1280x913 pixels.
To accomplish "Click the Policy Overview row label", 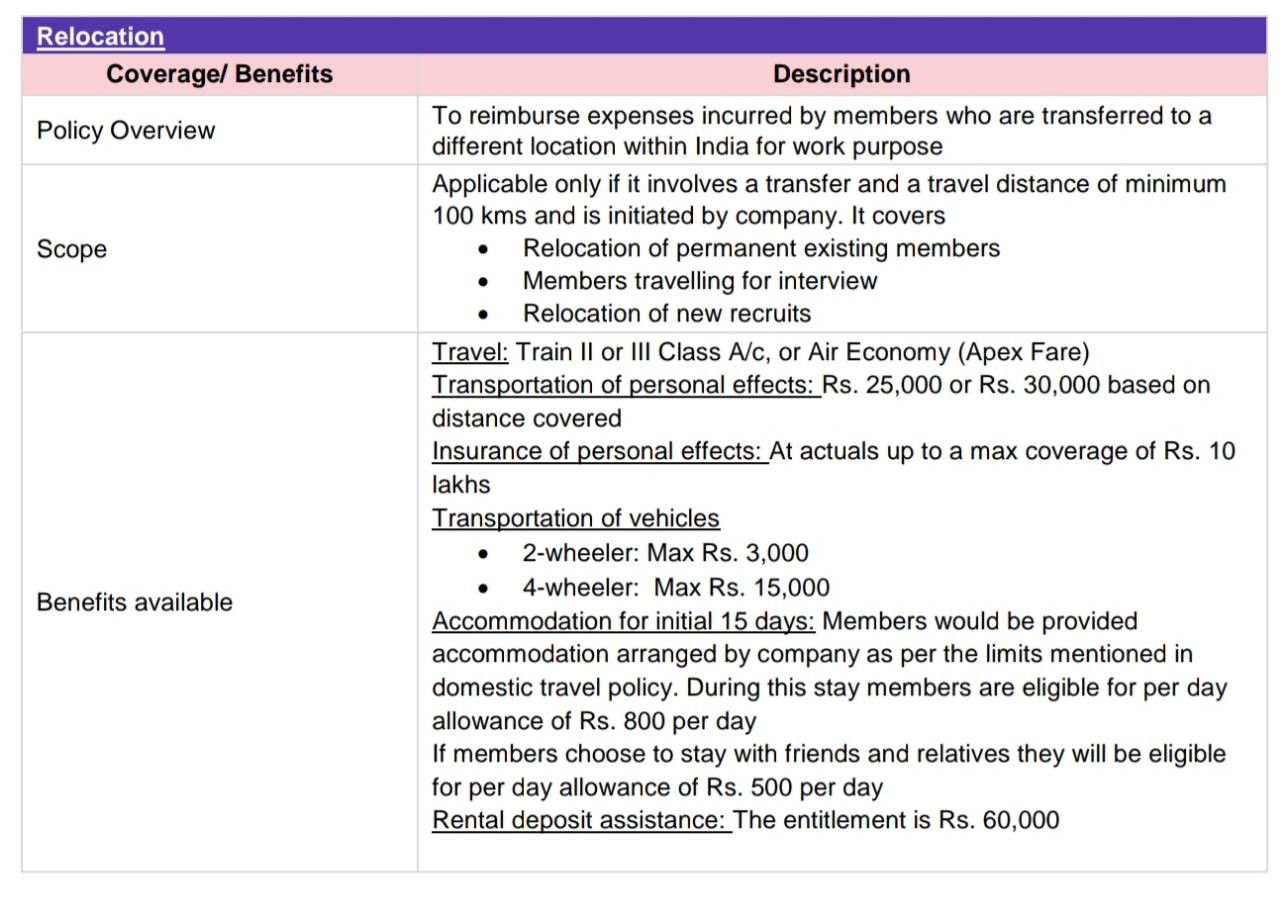I will (x=126, y=131).
